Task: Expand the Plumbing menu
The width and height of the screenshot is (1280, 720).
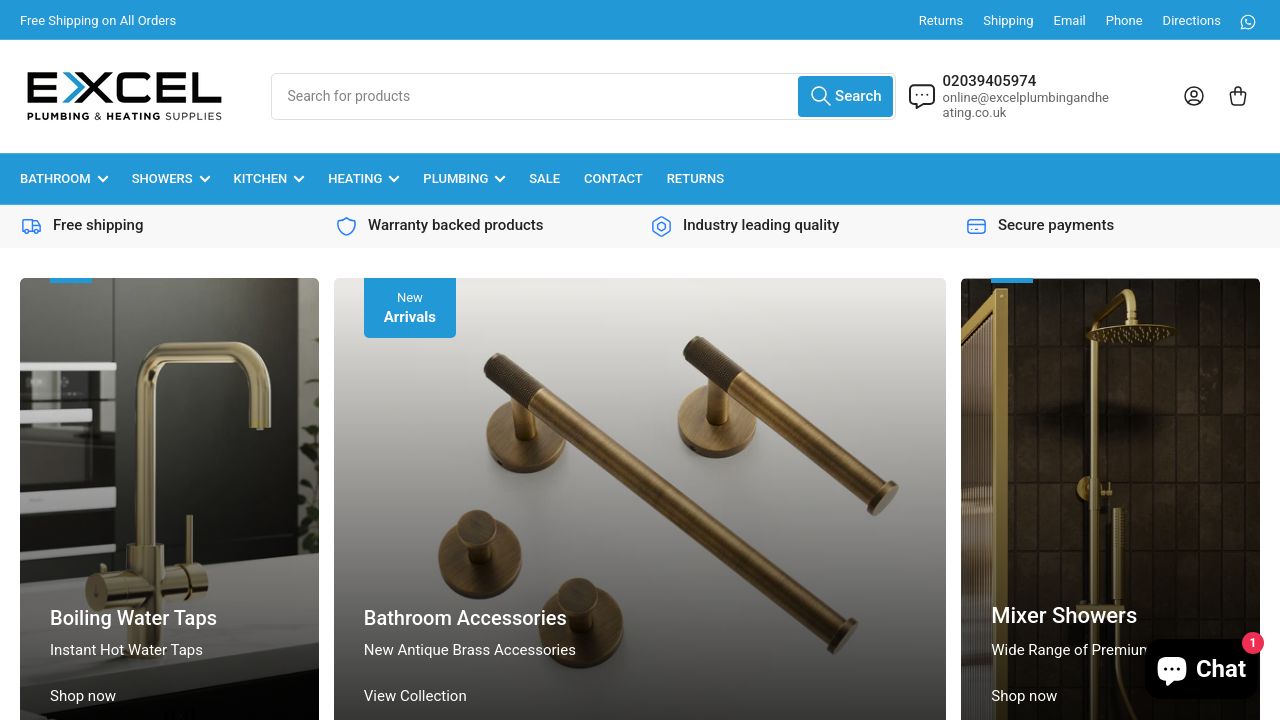Action: tap(464, 179)
